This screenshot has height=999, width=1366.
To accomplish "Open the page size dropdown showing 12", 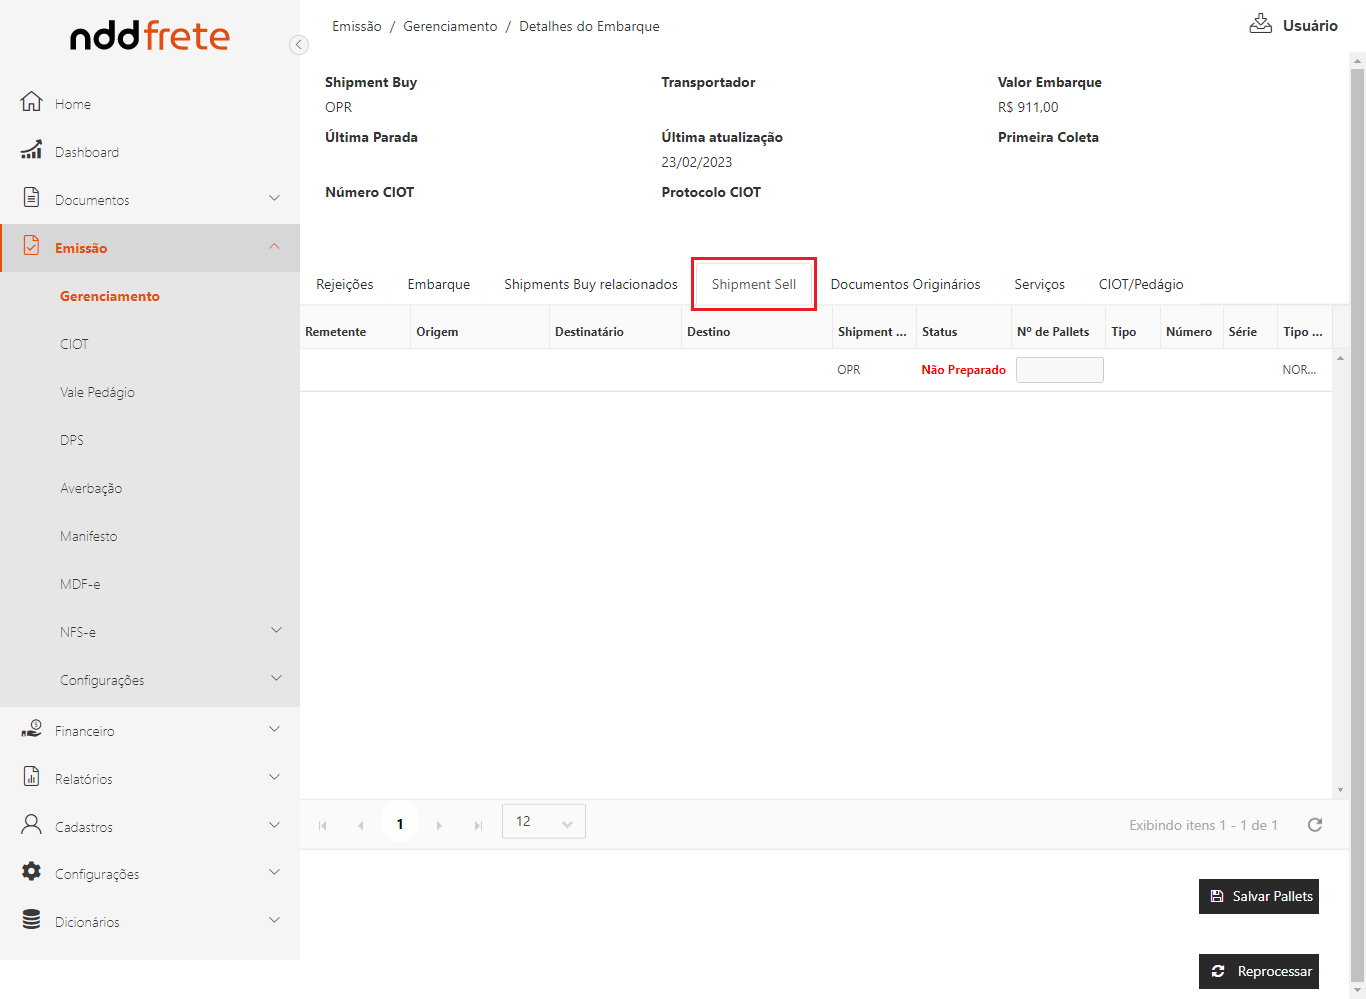I will click(x=543, y=822).
